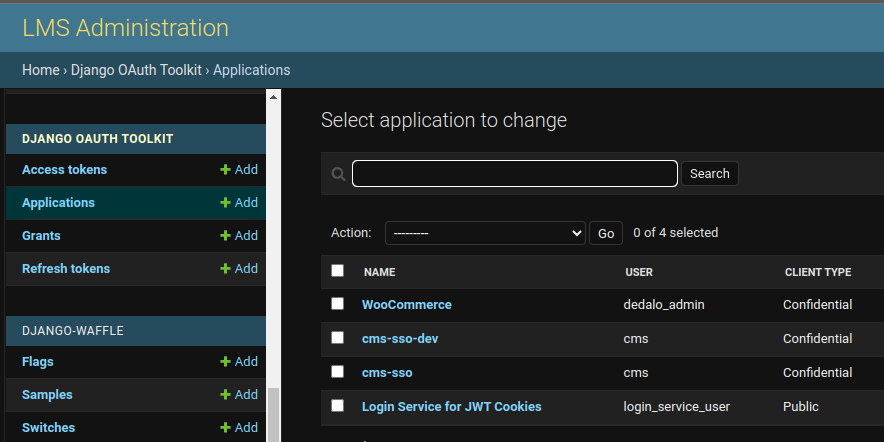Screen dimensions: 884x442
Task: Click the Search button
Action: pyautogui.click(x=710, y=174)
